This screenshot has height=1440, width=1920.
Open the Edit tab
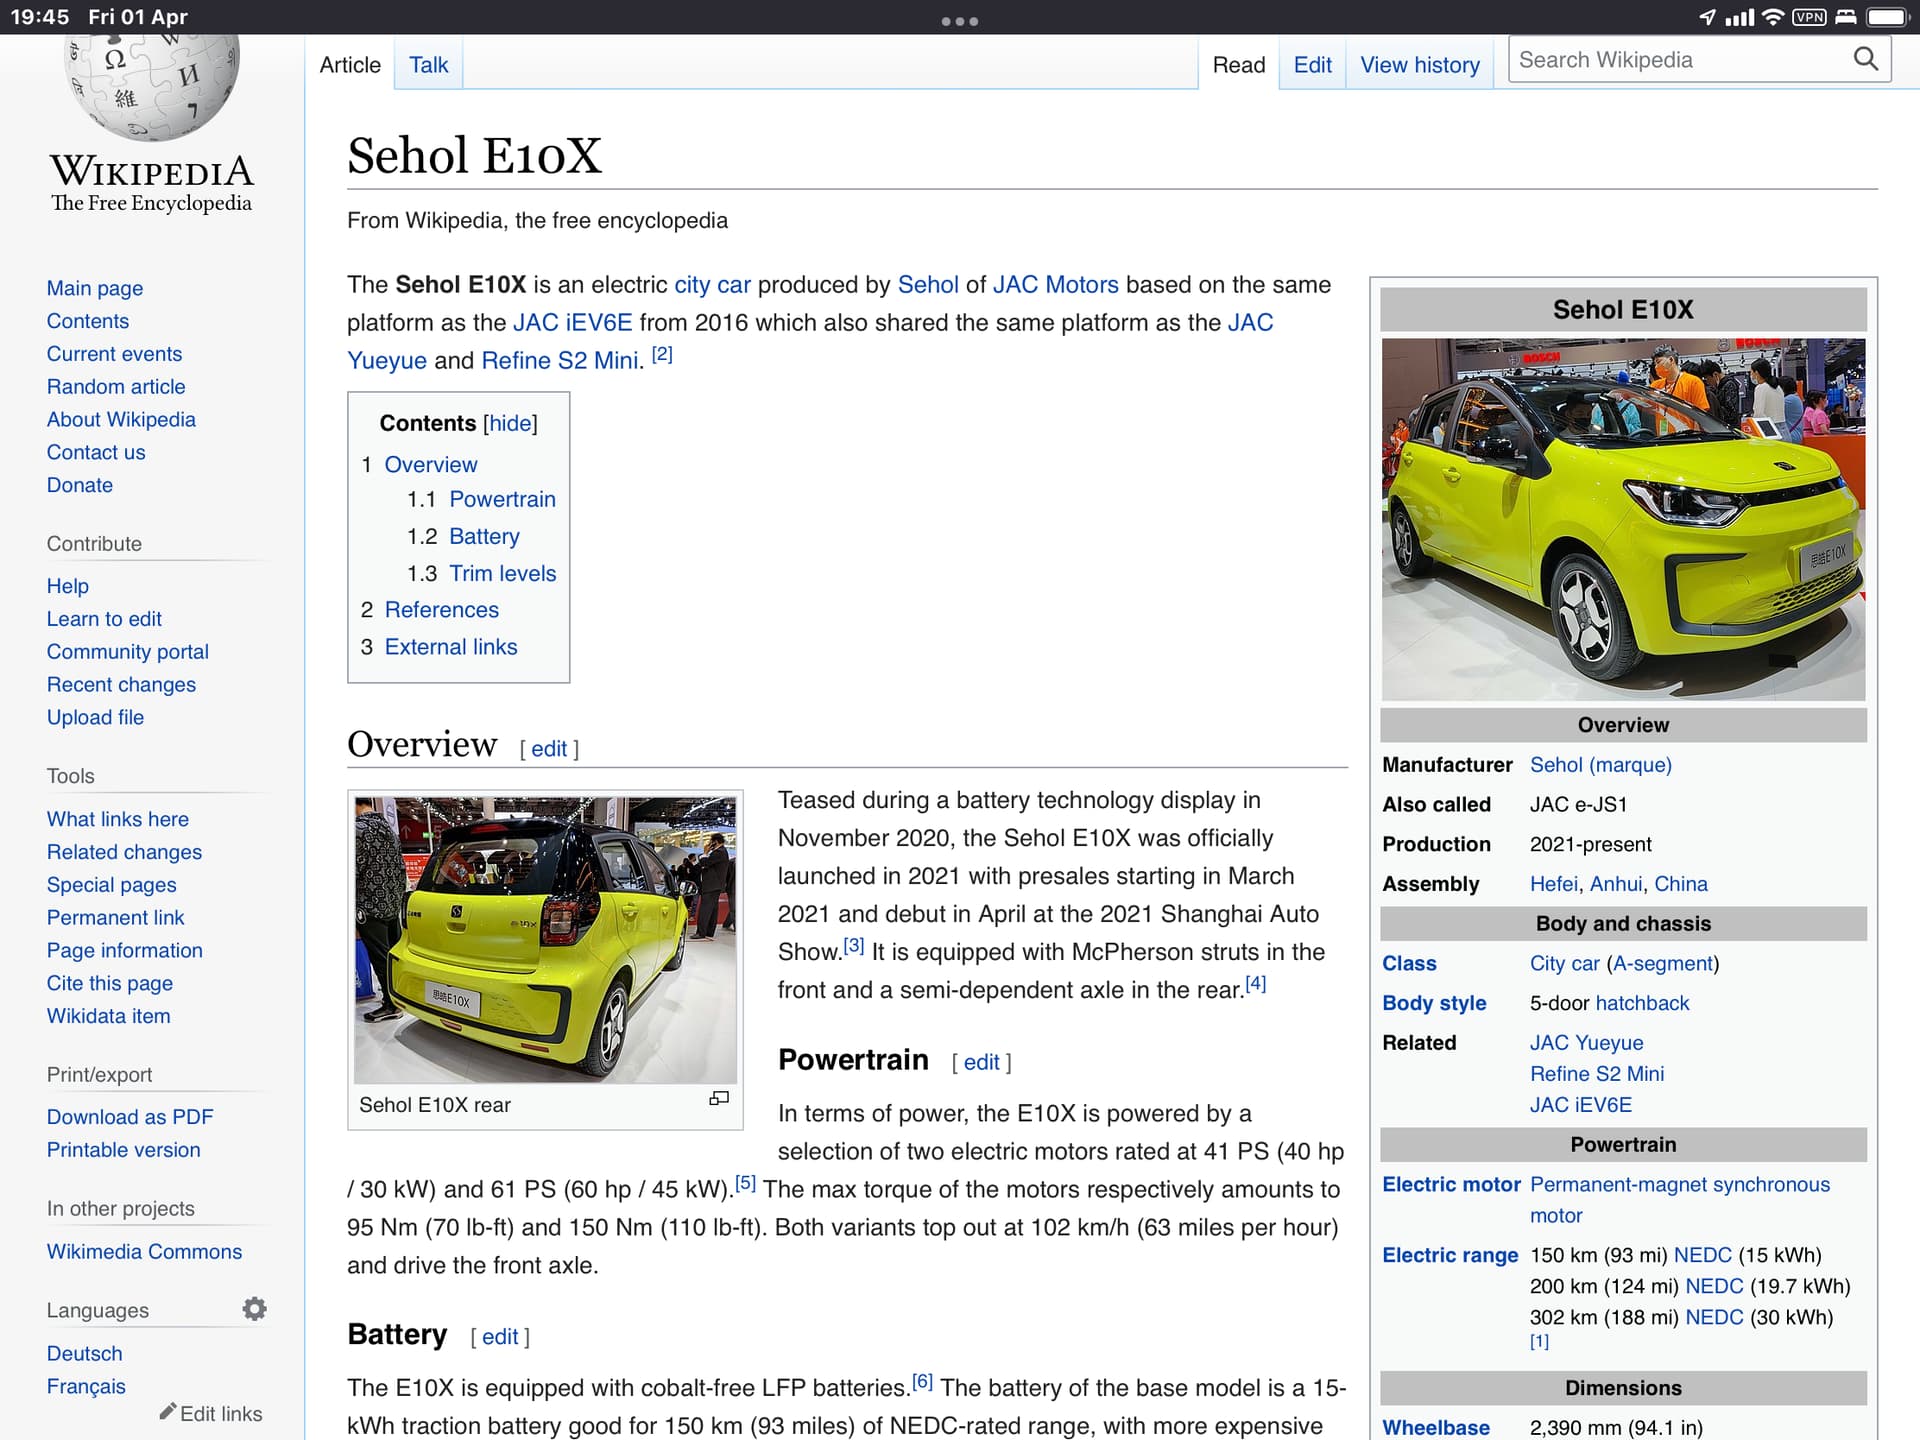(x=1312, y=65)
